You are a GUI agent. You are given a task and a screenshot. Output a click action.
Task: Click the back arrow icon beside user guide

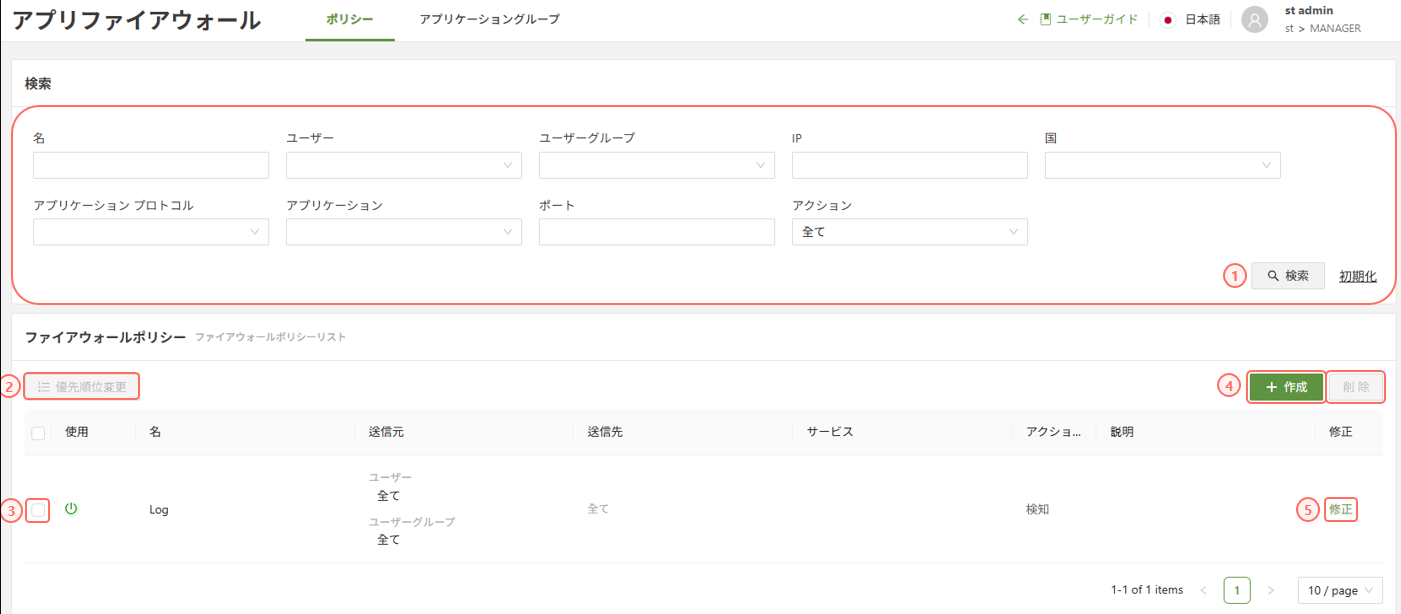coord(1022,19)
